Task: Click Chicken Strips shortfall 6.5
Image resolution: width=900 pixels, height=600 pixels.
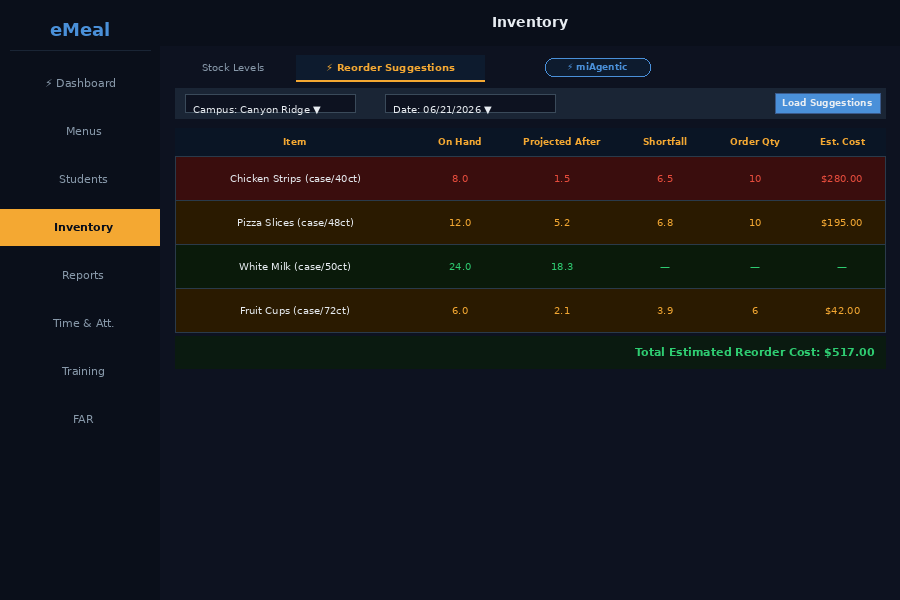Action: 665,179
